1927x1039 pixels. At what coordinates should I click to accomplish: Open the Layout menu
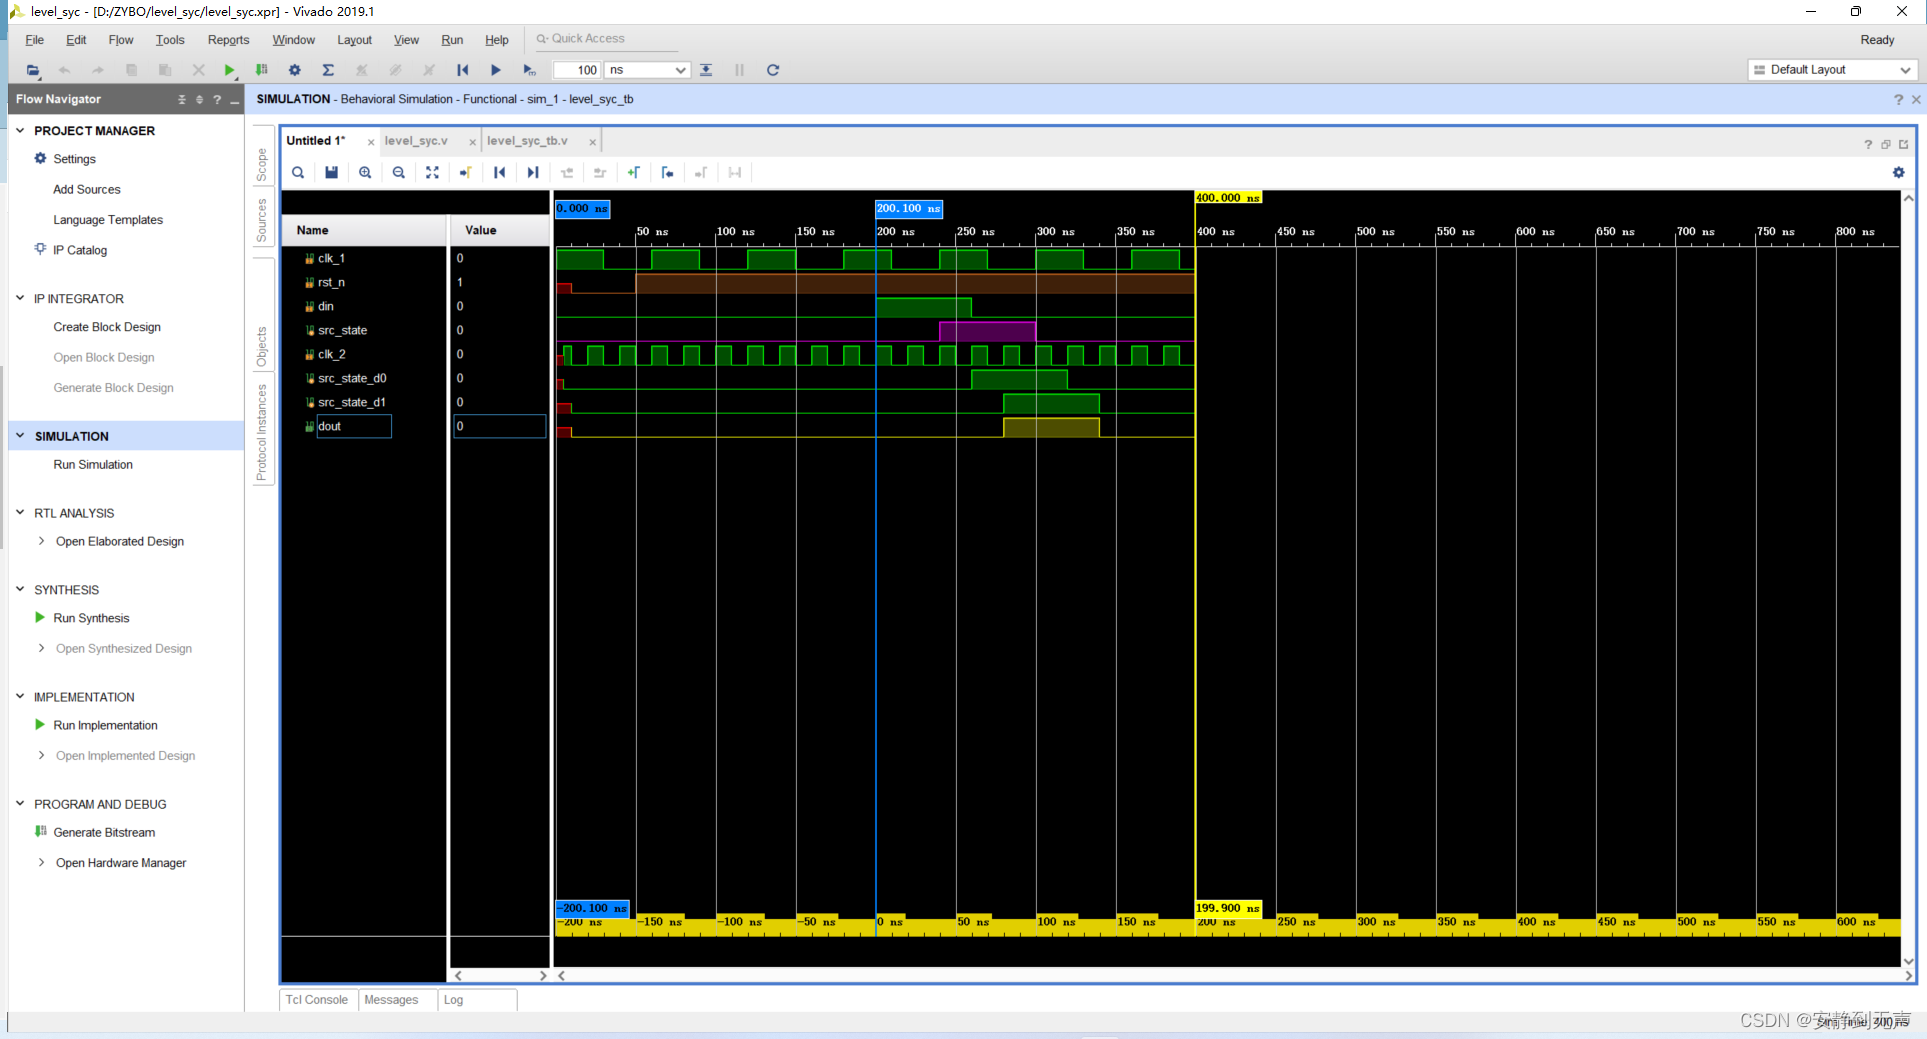click(x=354, y=40)
